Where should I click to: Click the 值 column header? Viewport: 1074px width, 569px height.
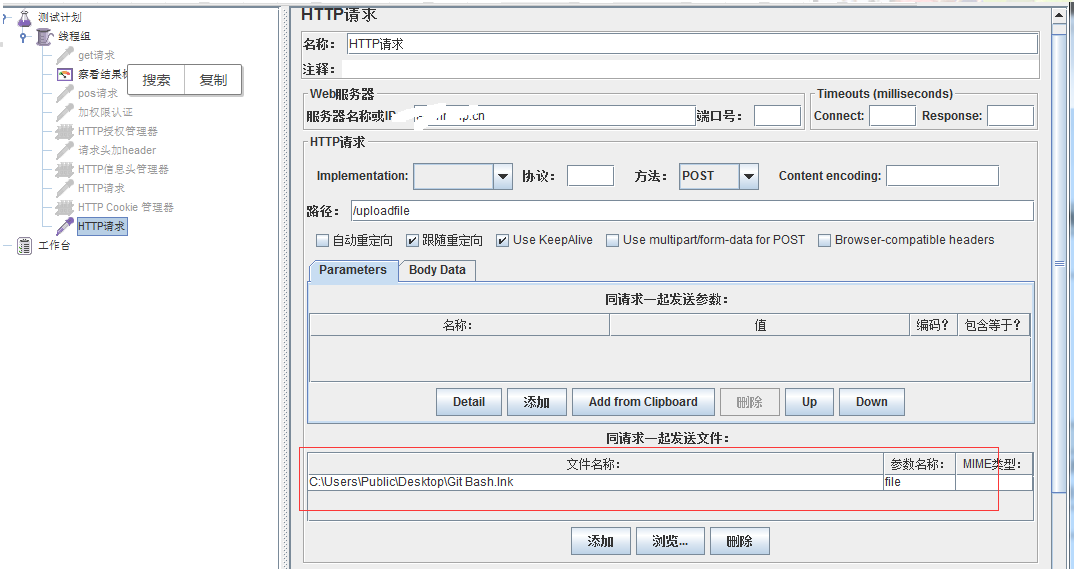[x=760, y=325]
